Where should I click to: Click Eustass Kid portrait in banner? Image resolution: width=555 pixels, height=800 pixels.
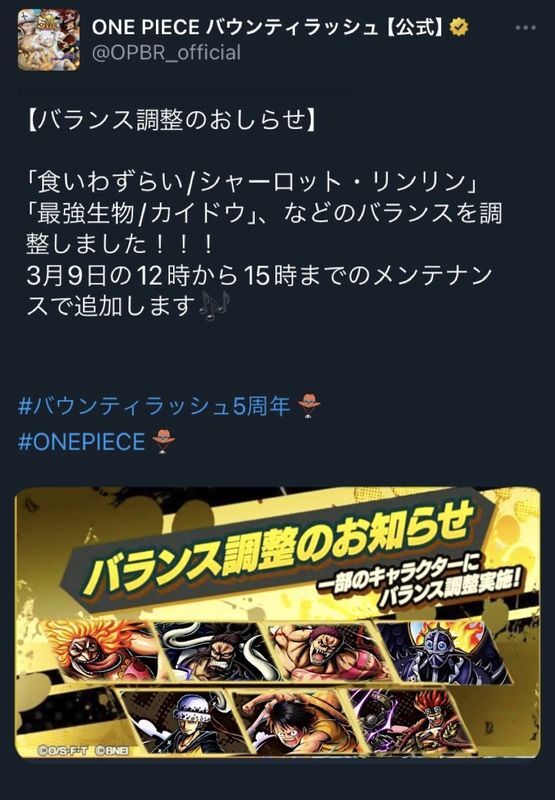click(x=411, y=719)
